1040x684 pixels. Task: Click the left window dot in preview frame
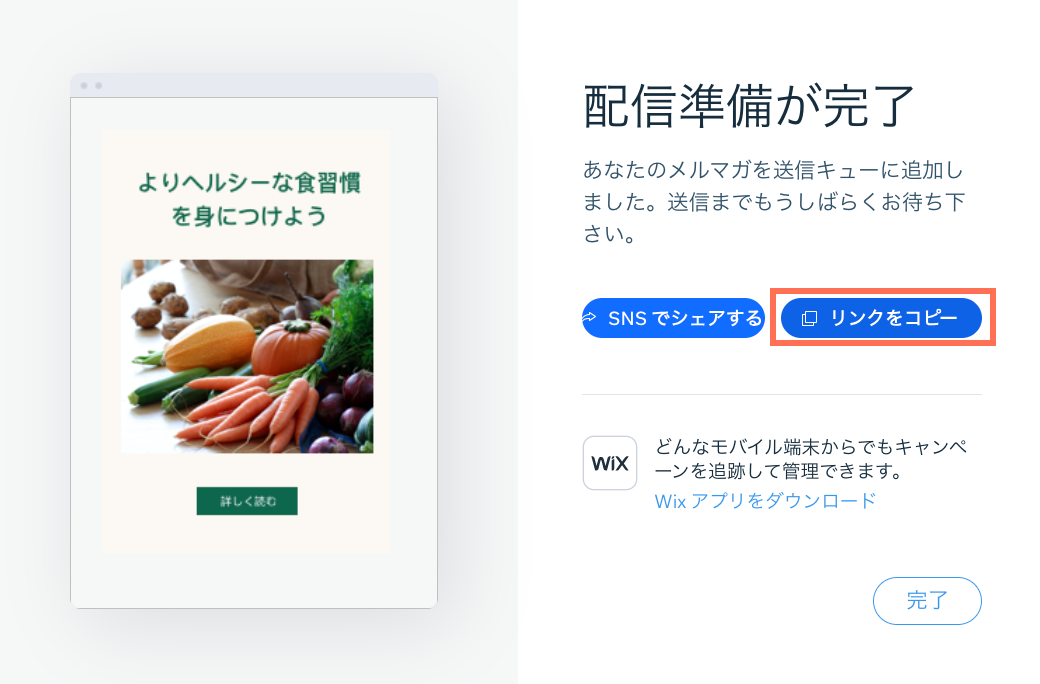tap(84, 85)
